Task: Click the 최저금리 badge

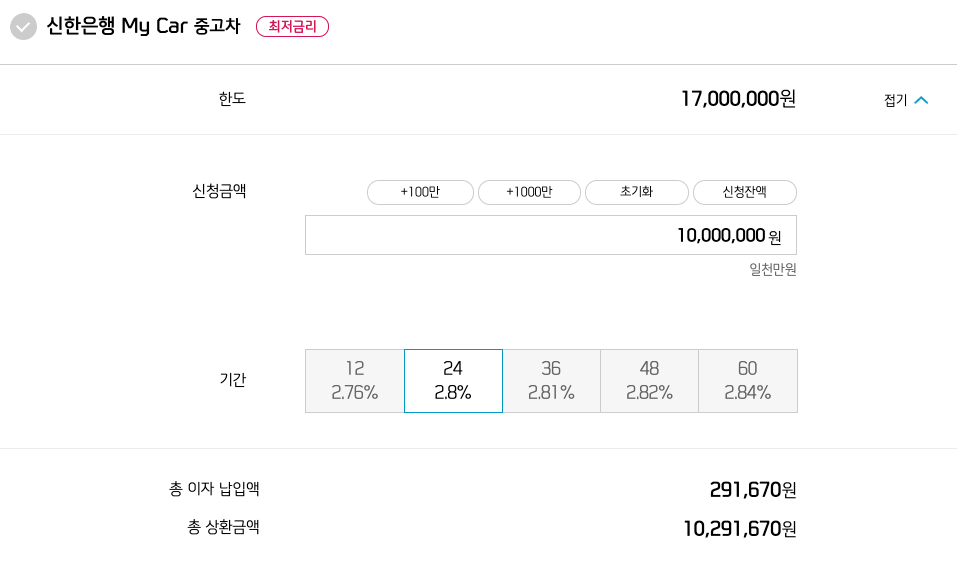Action: (x=292, y=27)
